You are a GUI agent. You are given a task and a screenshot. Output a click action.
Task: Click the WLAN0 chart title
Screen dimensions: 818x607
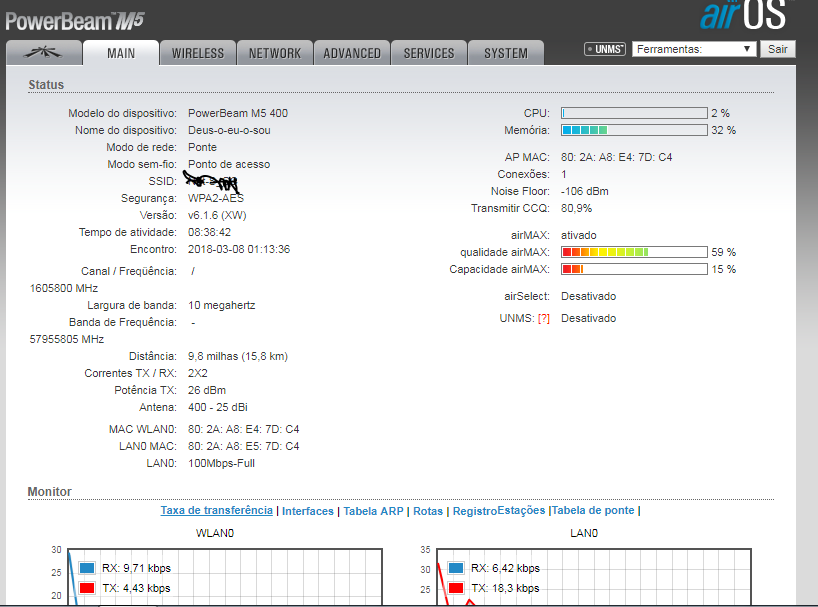[215, 533]
